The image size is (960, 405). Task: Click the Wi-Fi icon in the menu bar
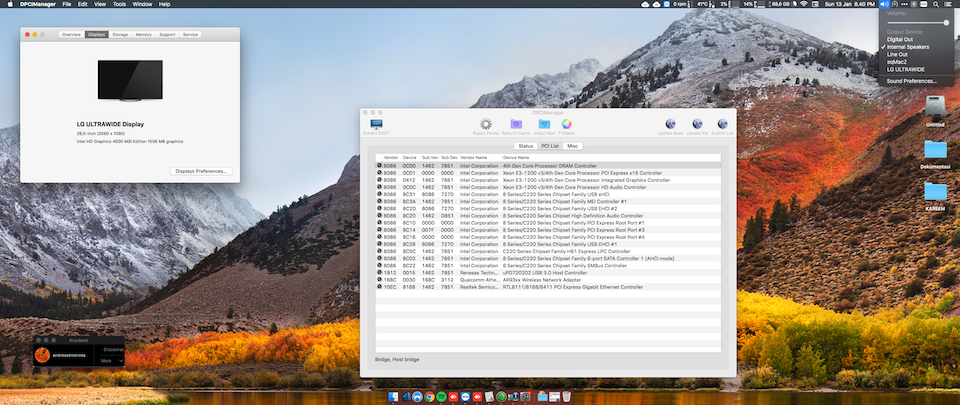click(804, 4)
